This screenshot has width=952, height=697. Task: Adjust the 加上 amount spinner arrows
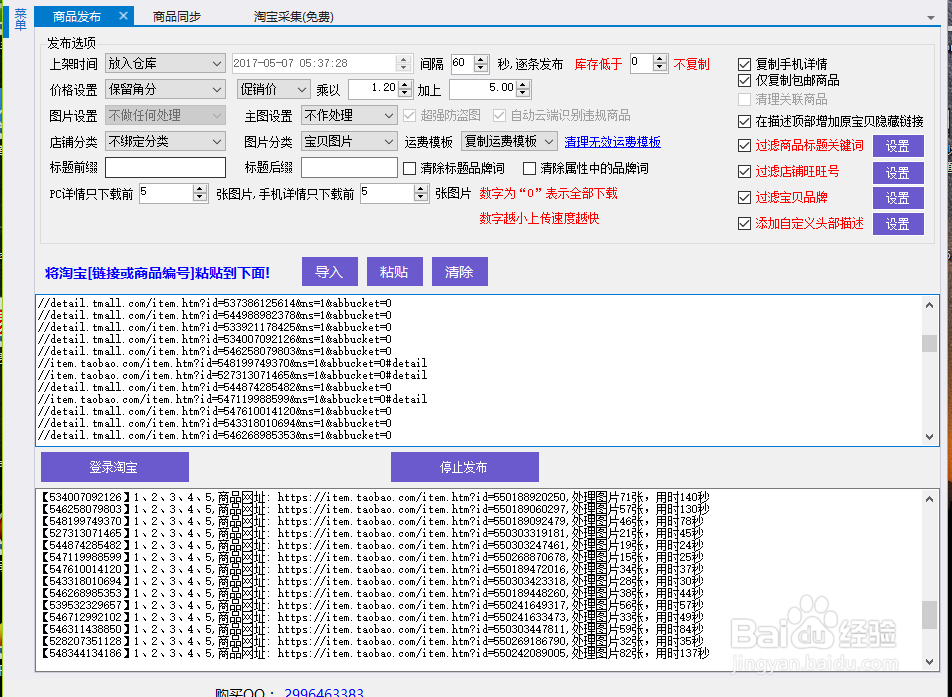tap(524, 89)
